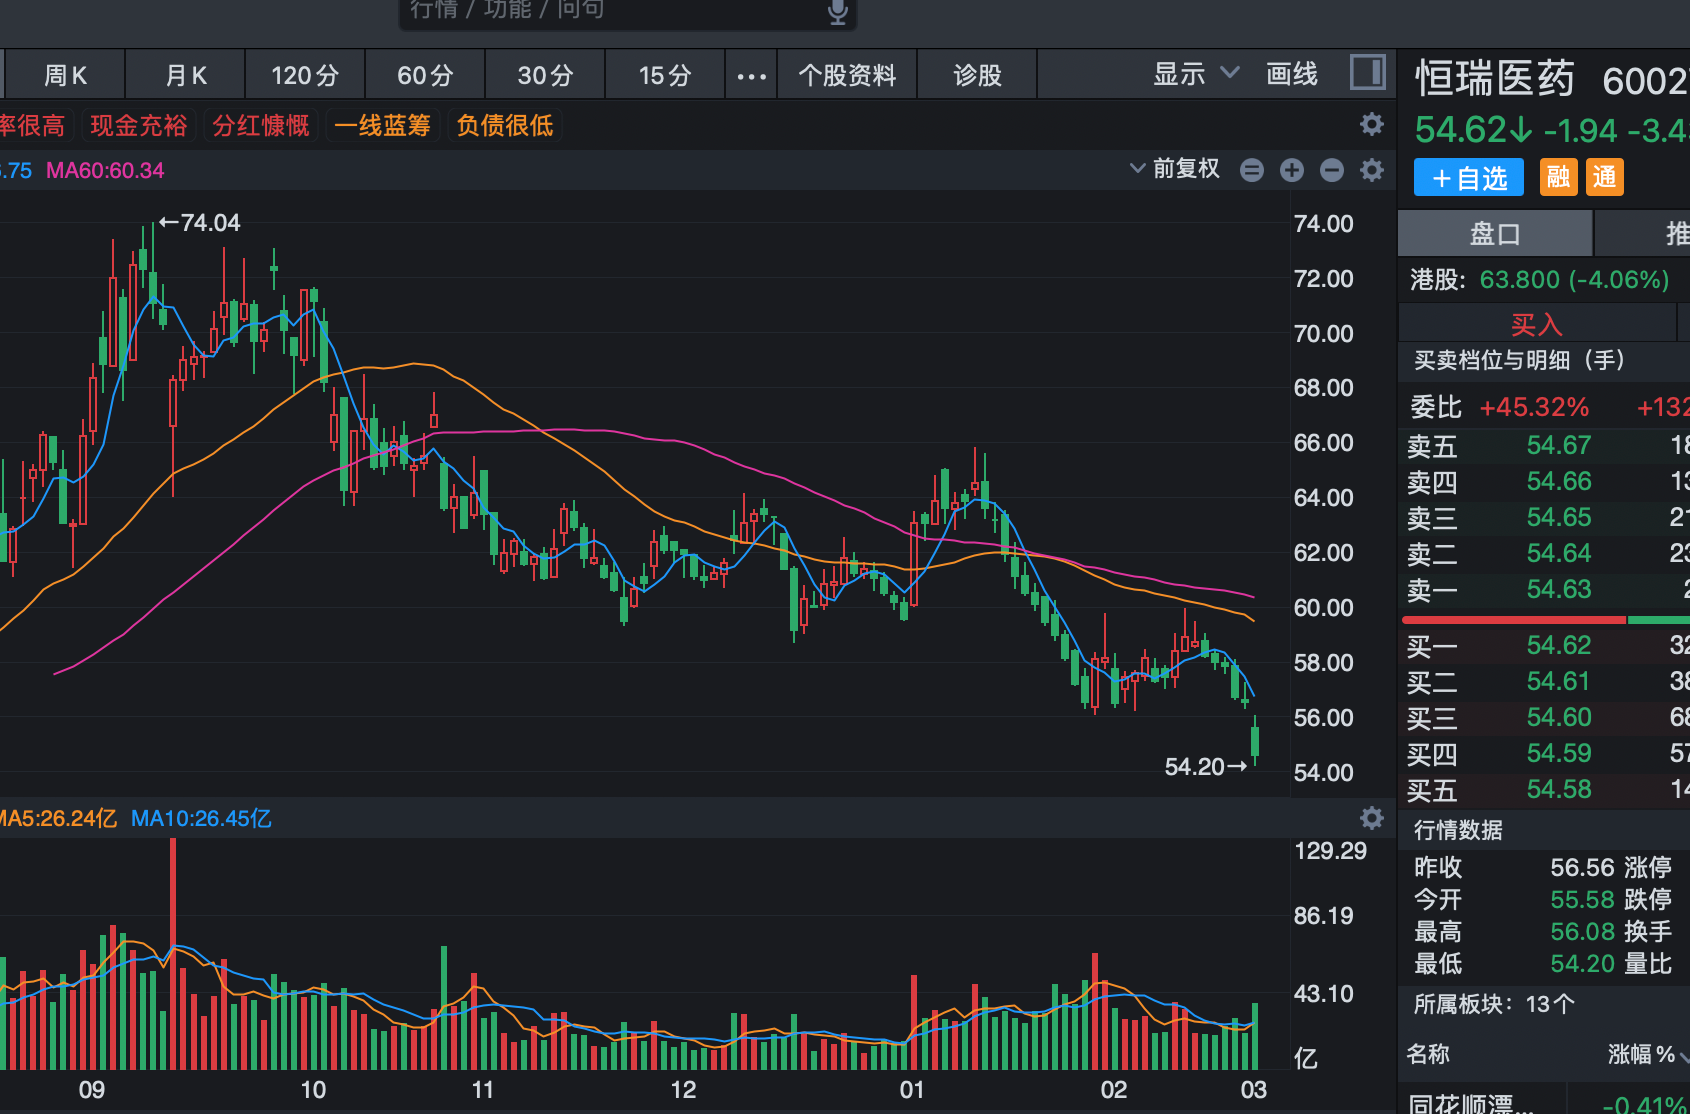This screenshot has height=1114, width=1690.
Task: Open settings gear in the tags row
Action: (x=1372, y=124)
